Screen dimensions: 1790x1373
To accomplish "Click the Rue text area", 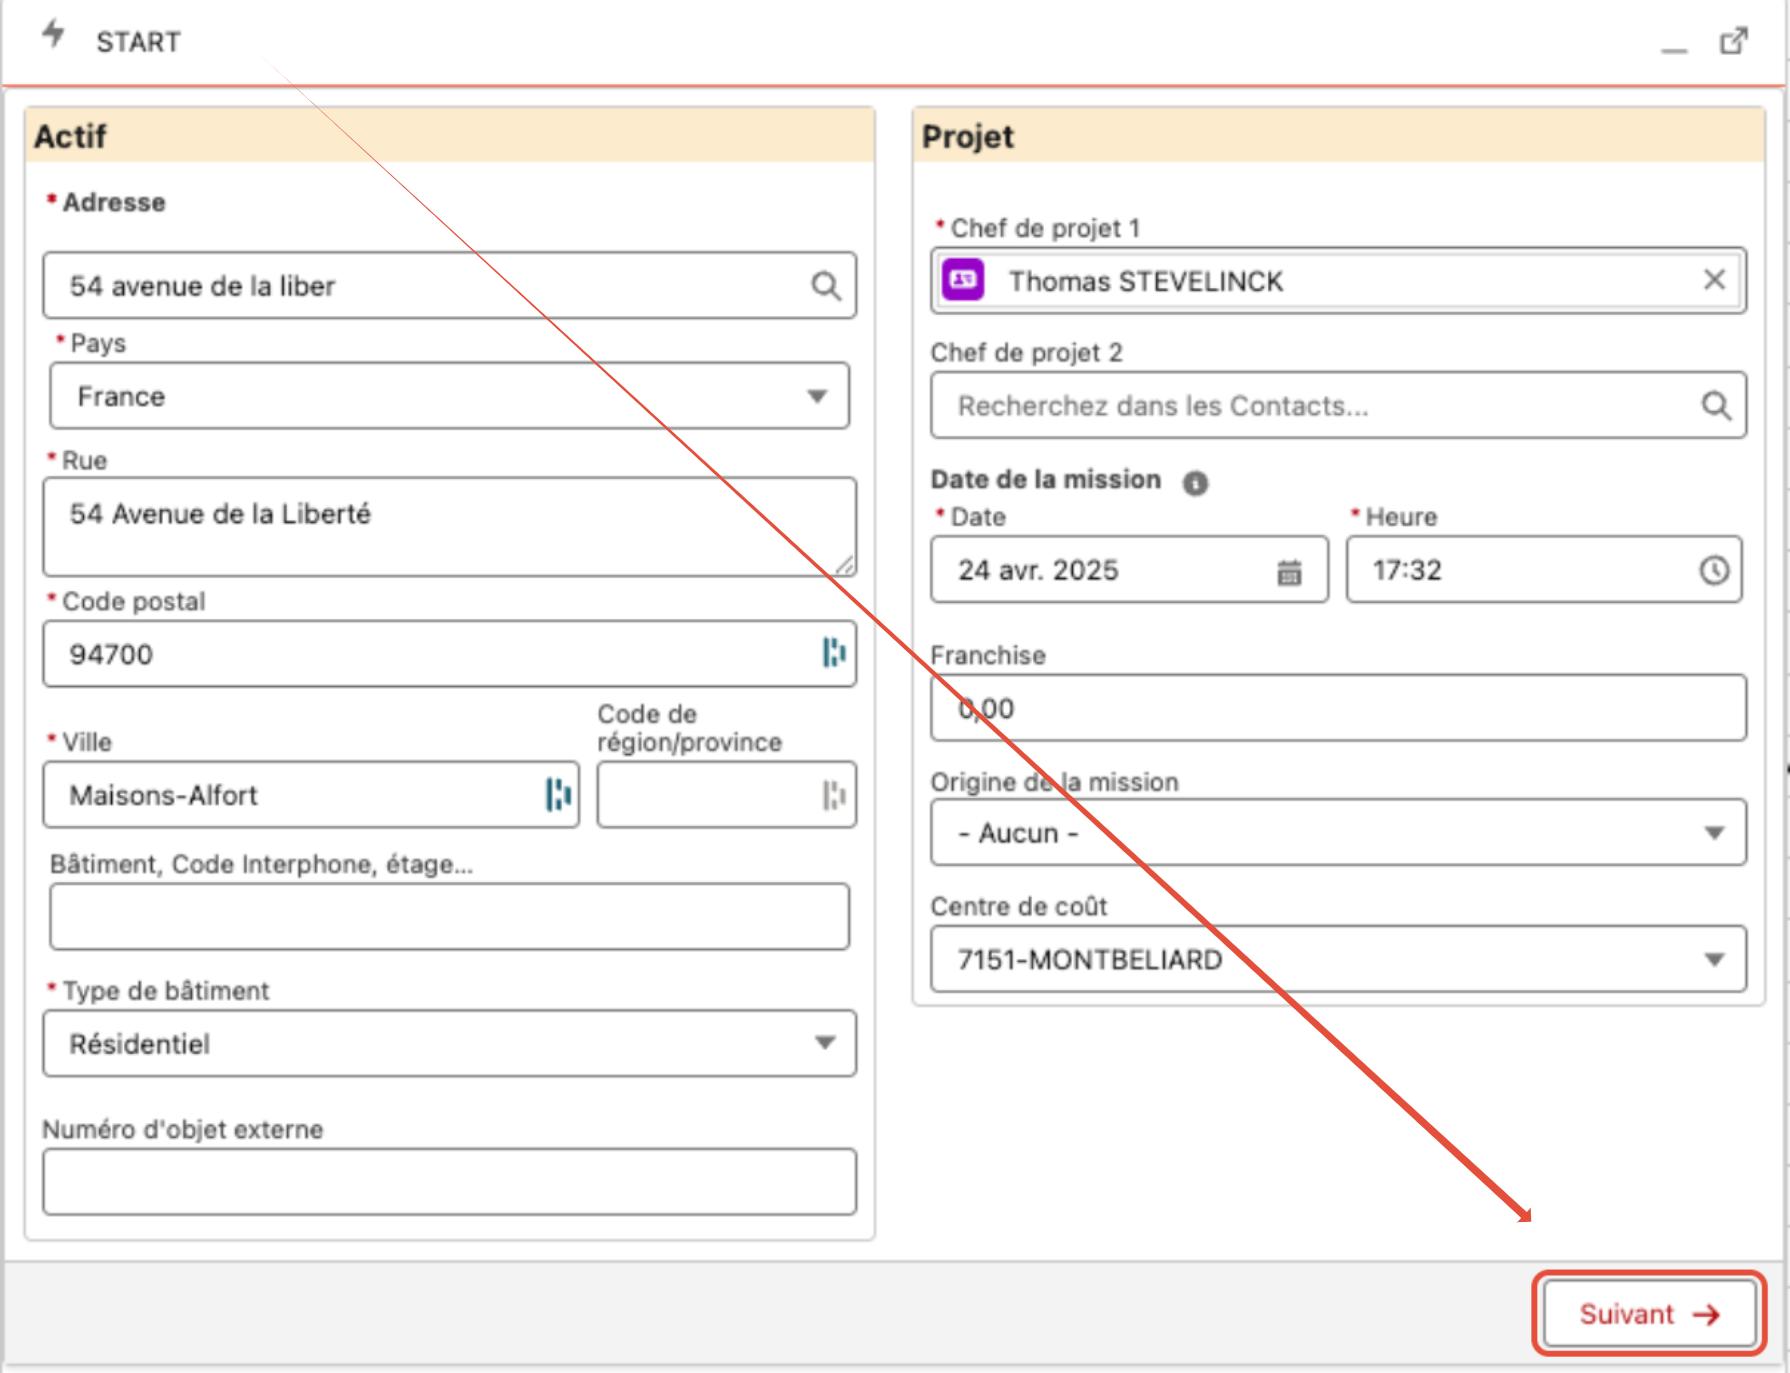I will pos(450,527).
